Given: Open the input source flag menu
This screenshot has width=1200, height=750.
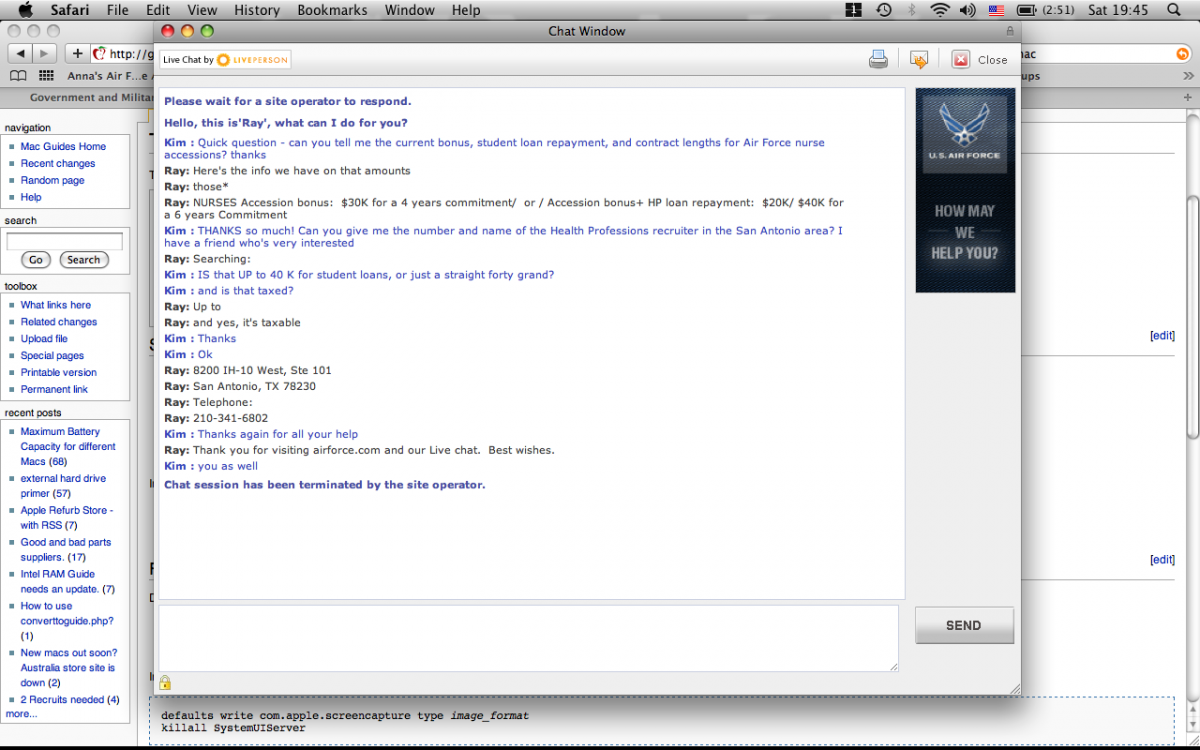Looking at the screenshot, I should (996, 10).
